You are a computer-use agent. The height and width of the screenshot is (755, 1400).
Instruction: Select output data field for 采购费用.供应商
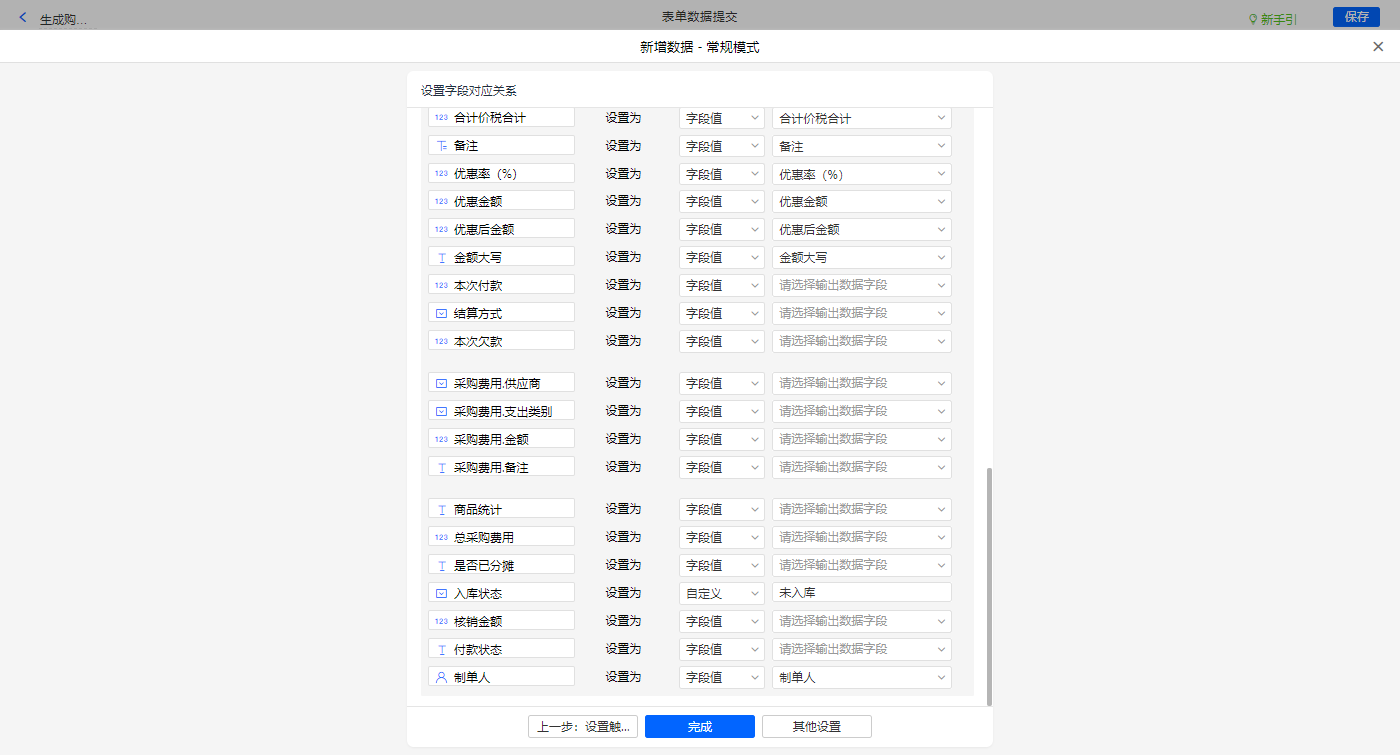[861, 383]
